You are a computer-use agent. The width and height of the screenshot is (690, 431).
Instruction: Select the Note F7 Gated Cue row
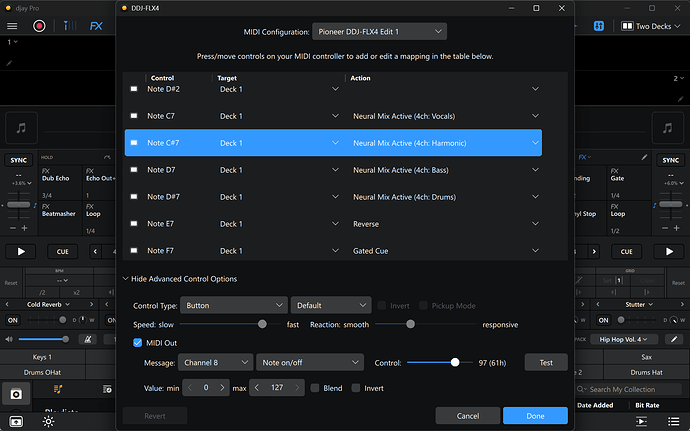(333, 251)
